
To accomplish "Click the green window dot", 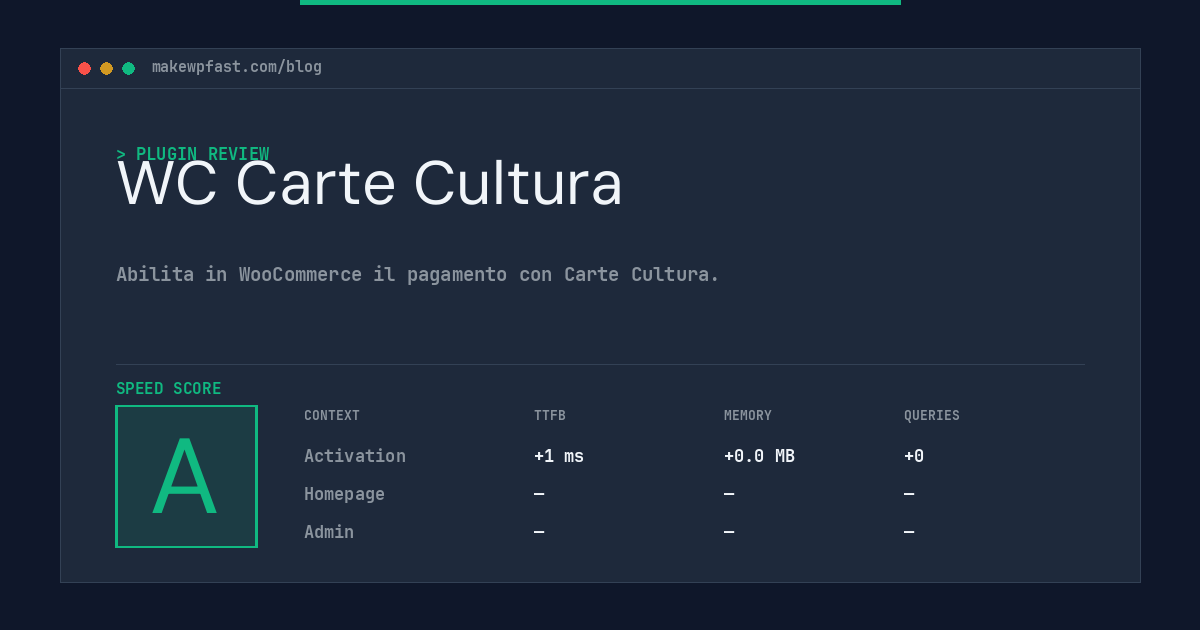I will pyautogui.click(x=128, y=68).
